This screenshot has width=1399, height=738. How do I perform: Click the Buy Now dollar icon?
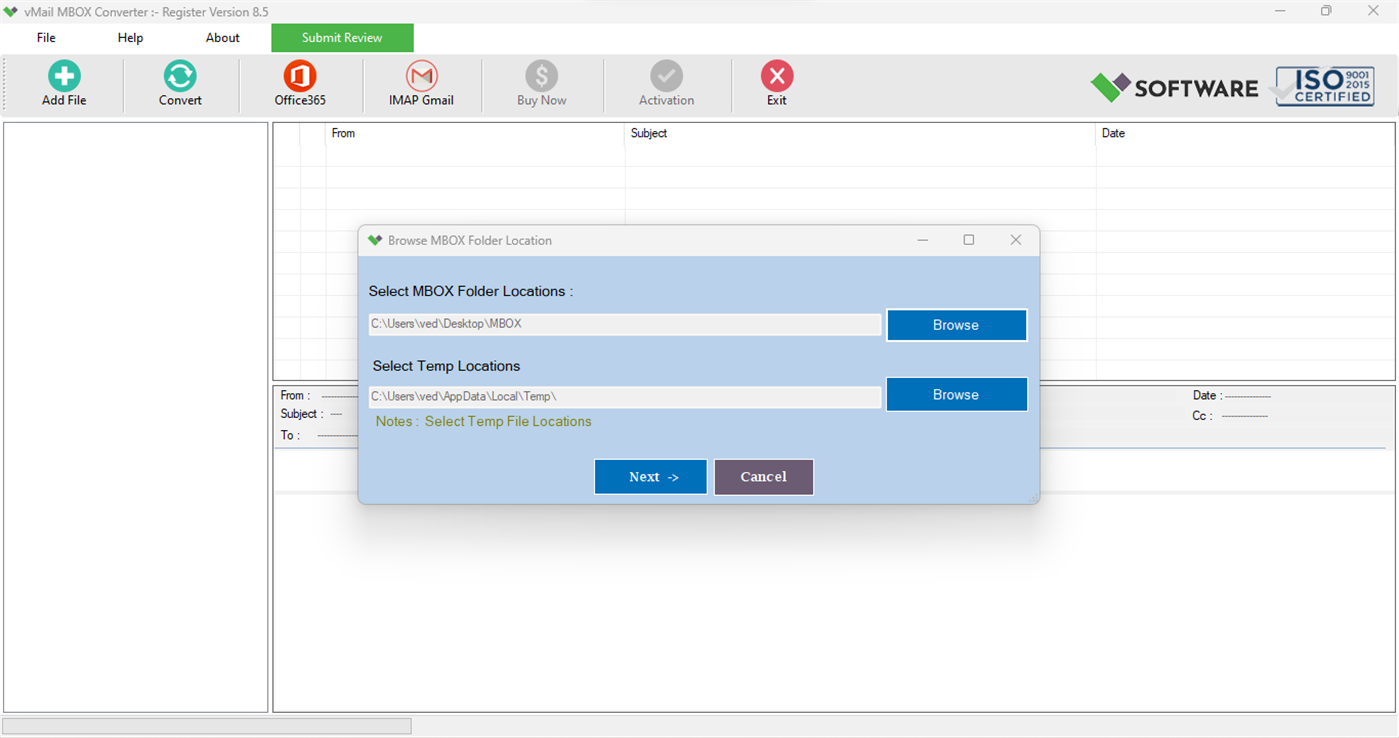click(x=542, y=82)
